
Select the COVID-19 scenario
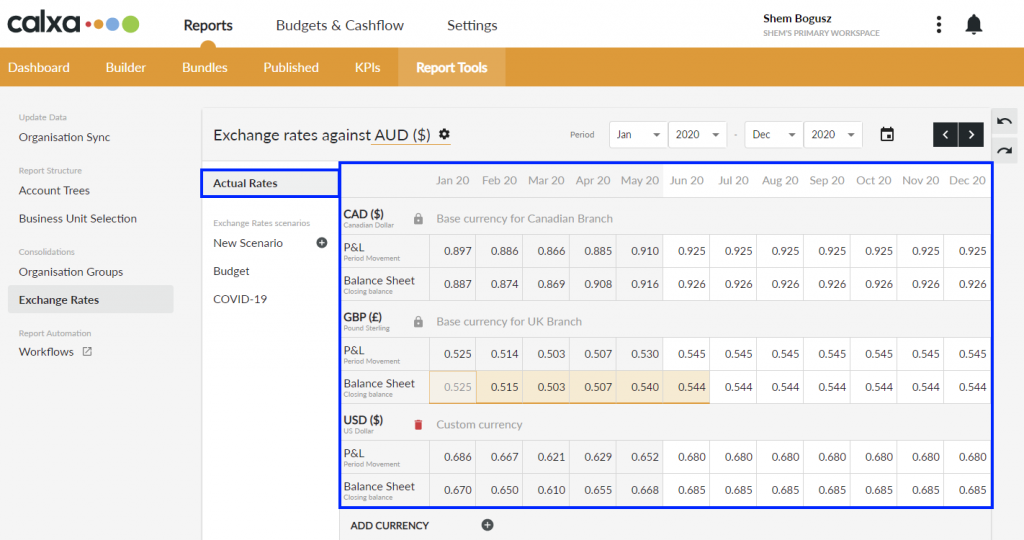click(x=240, y=299)
